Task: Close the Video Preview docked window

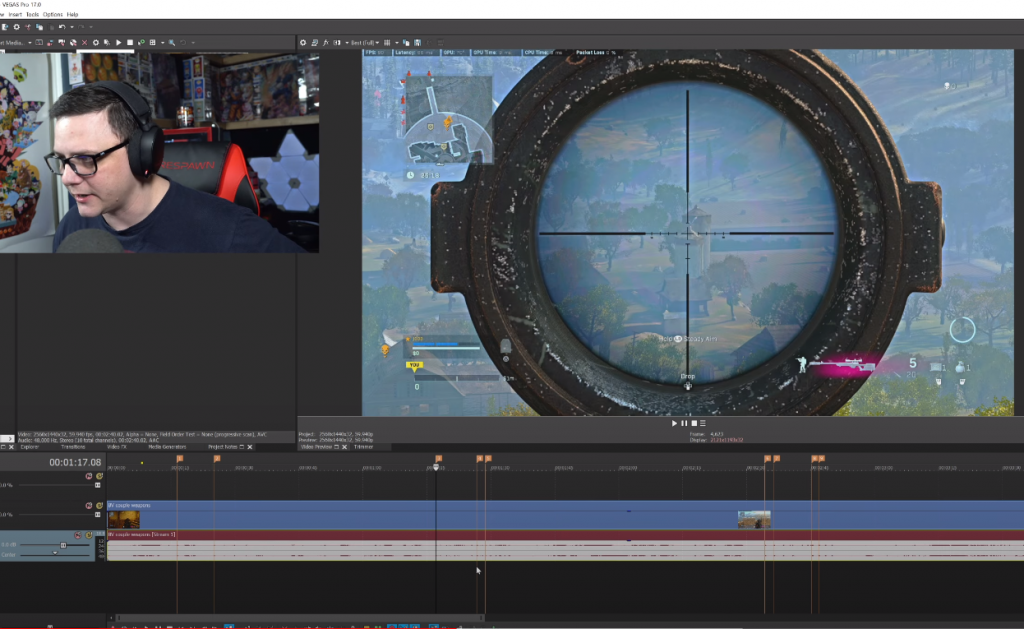Action: [344, 447]
